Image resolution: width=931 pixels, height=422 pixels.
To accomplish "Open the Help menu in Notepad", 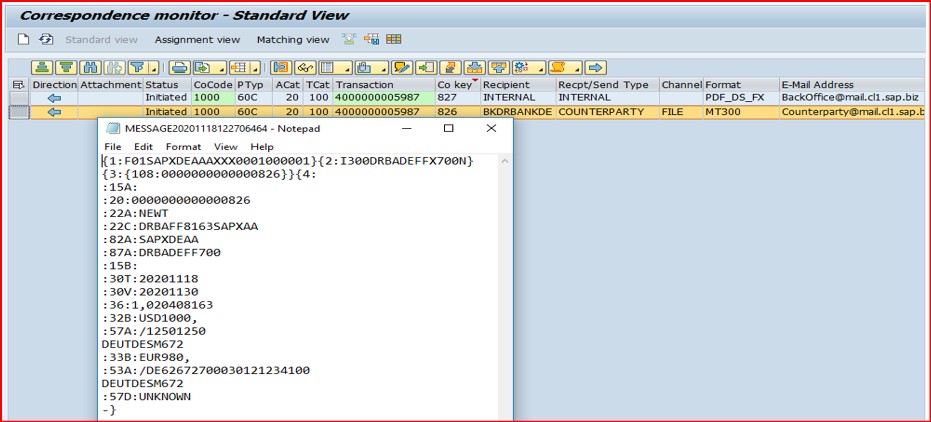I will pyautogui.click(x=262, y=147).
